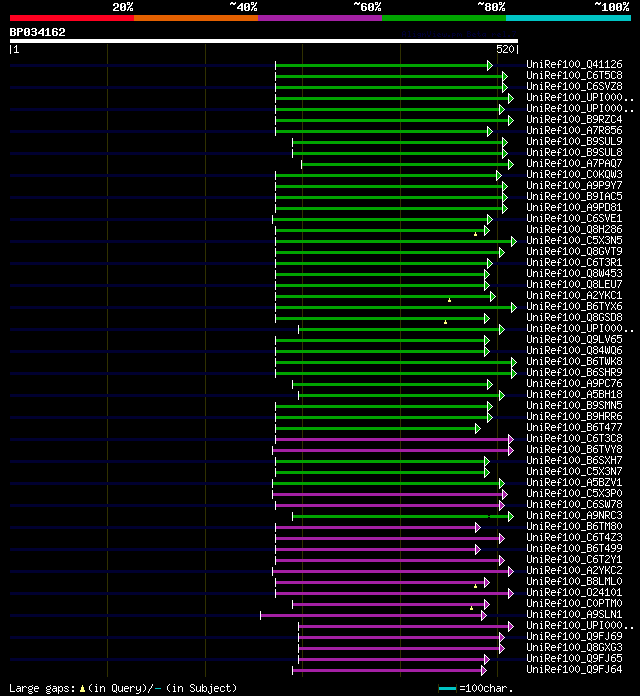Open the UniRef100_C6T3C8 hit label

(x=574, y=439)
